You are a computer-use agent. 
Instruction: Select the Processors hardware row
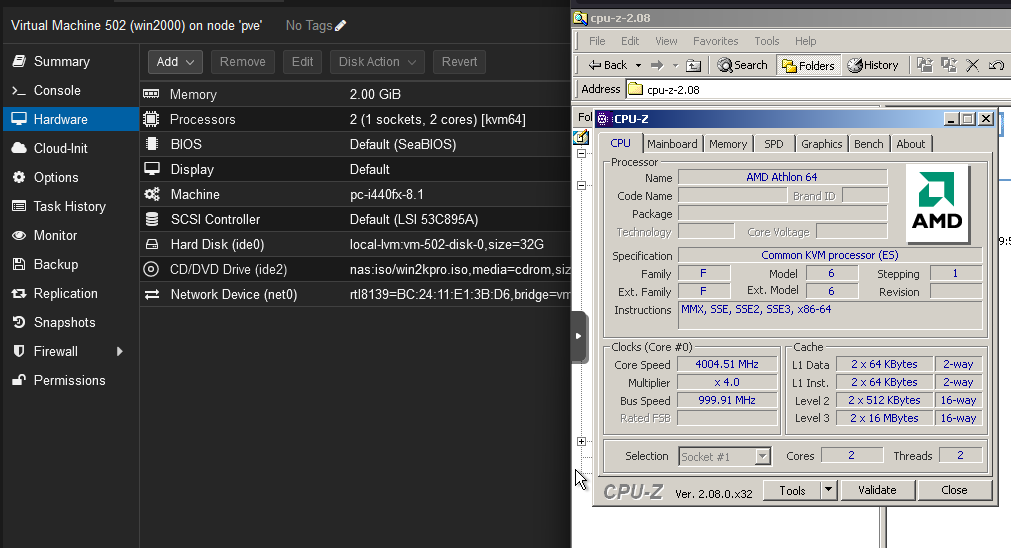tap(203, 119)
